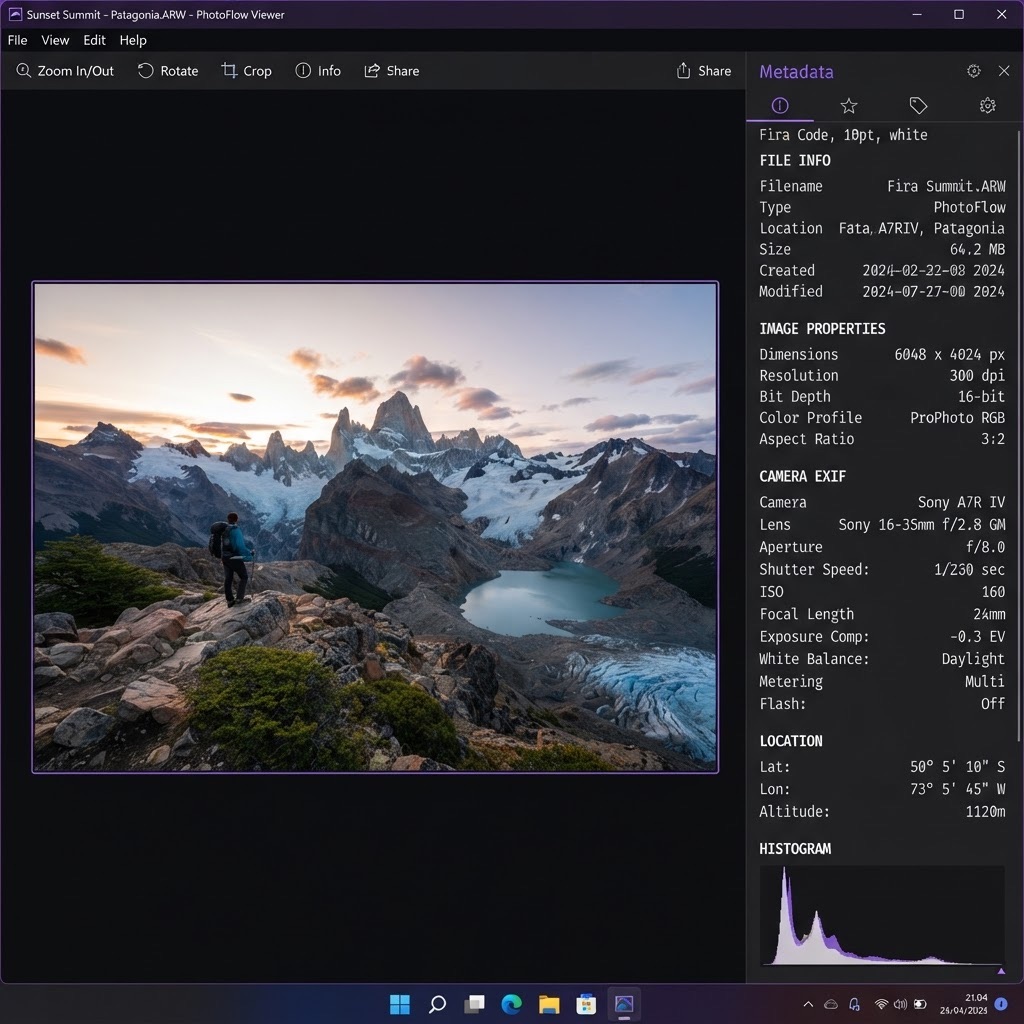Click the Bit Depth value 16-bit
Viewport: 1024px width, 1024px height.
coord(982,396)
